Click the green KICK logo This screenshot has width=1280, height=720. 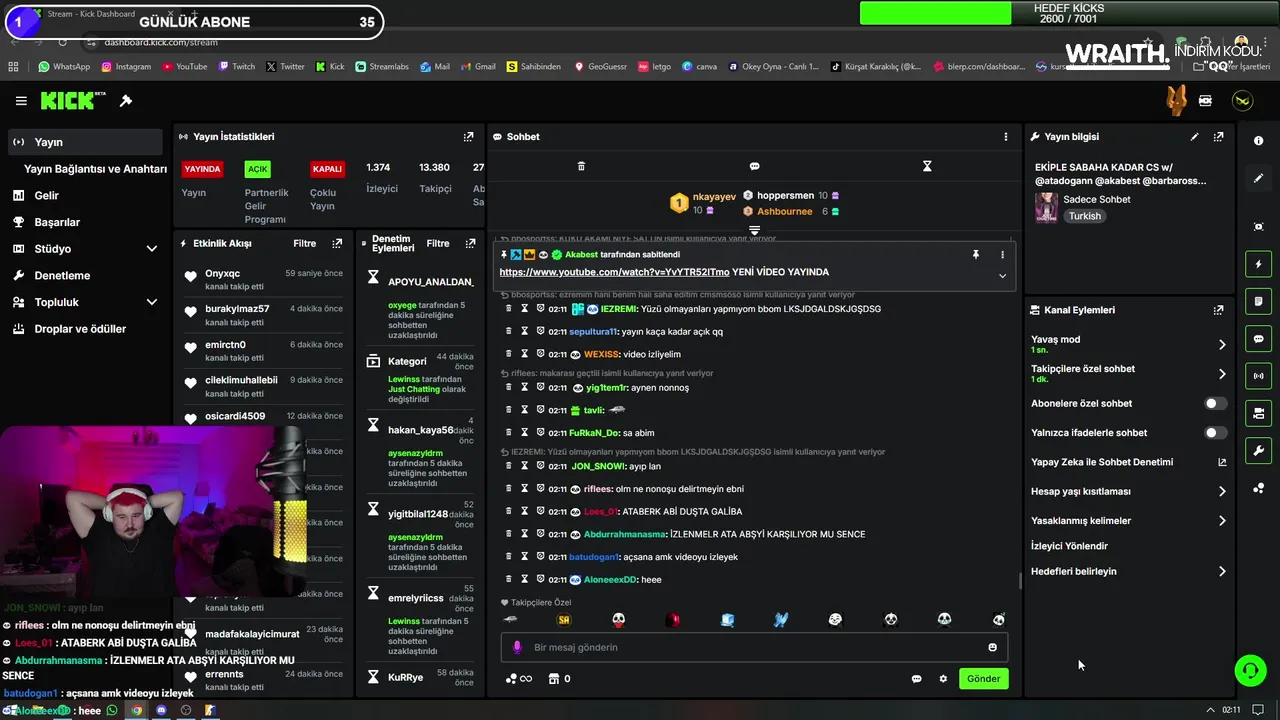[73, 101]
